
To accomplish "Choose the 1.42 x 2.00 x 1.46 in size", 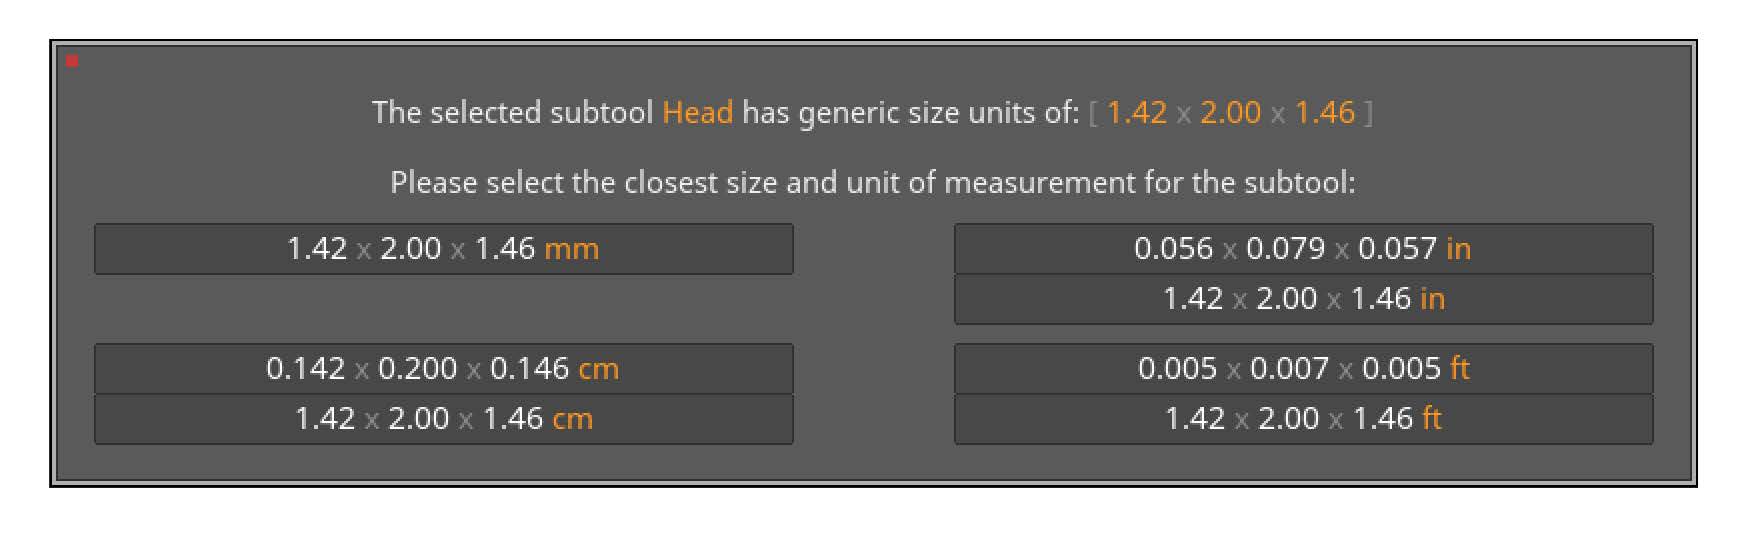I will pos(1302,299).
